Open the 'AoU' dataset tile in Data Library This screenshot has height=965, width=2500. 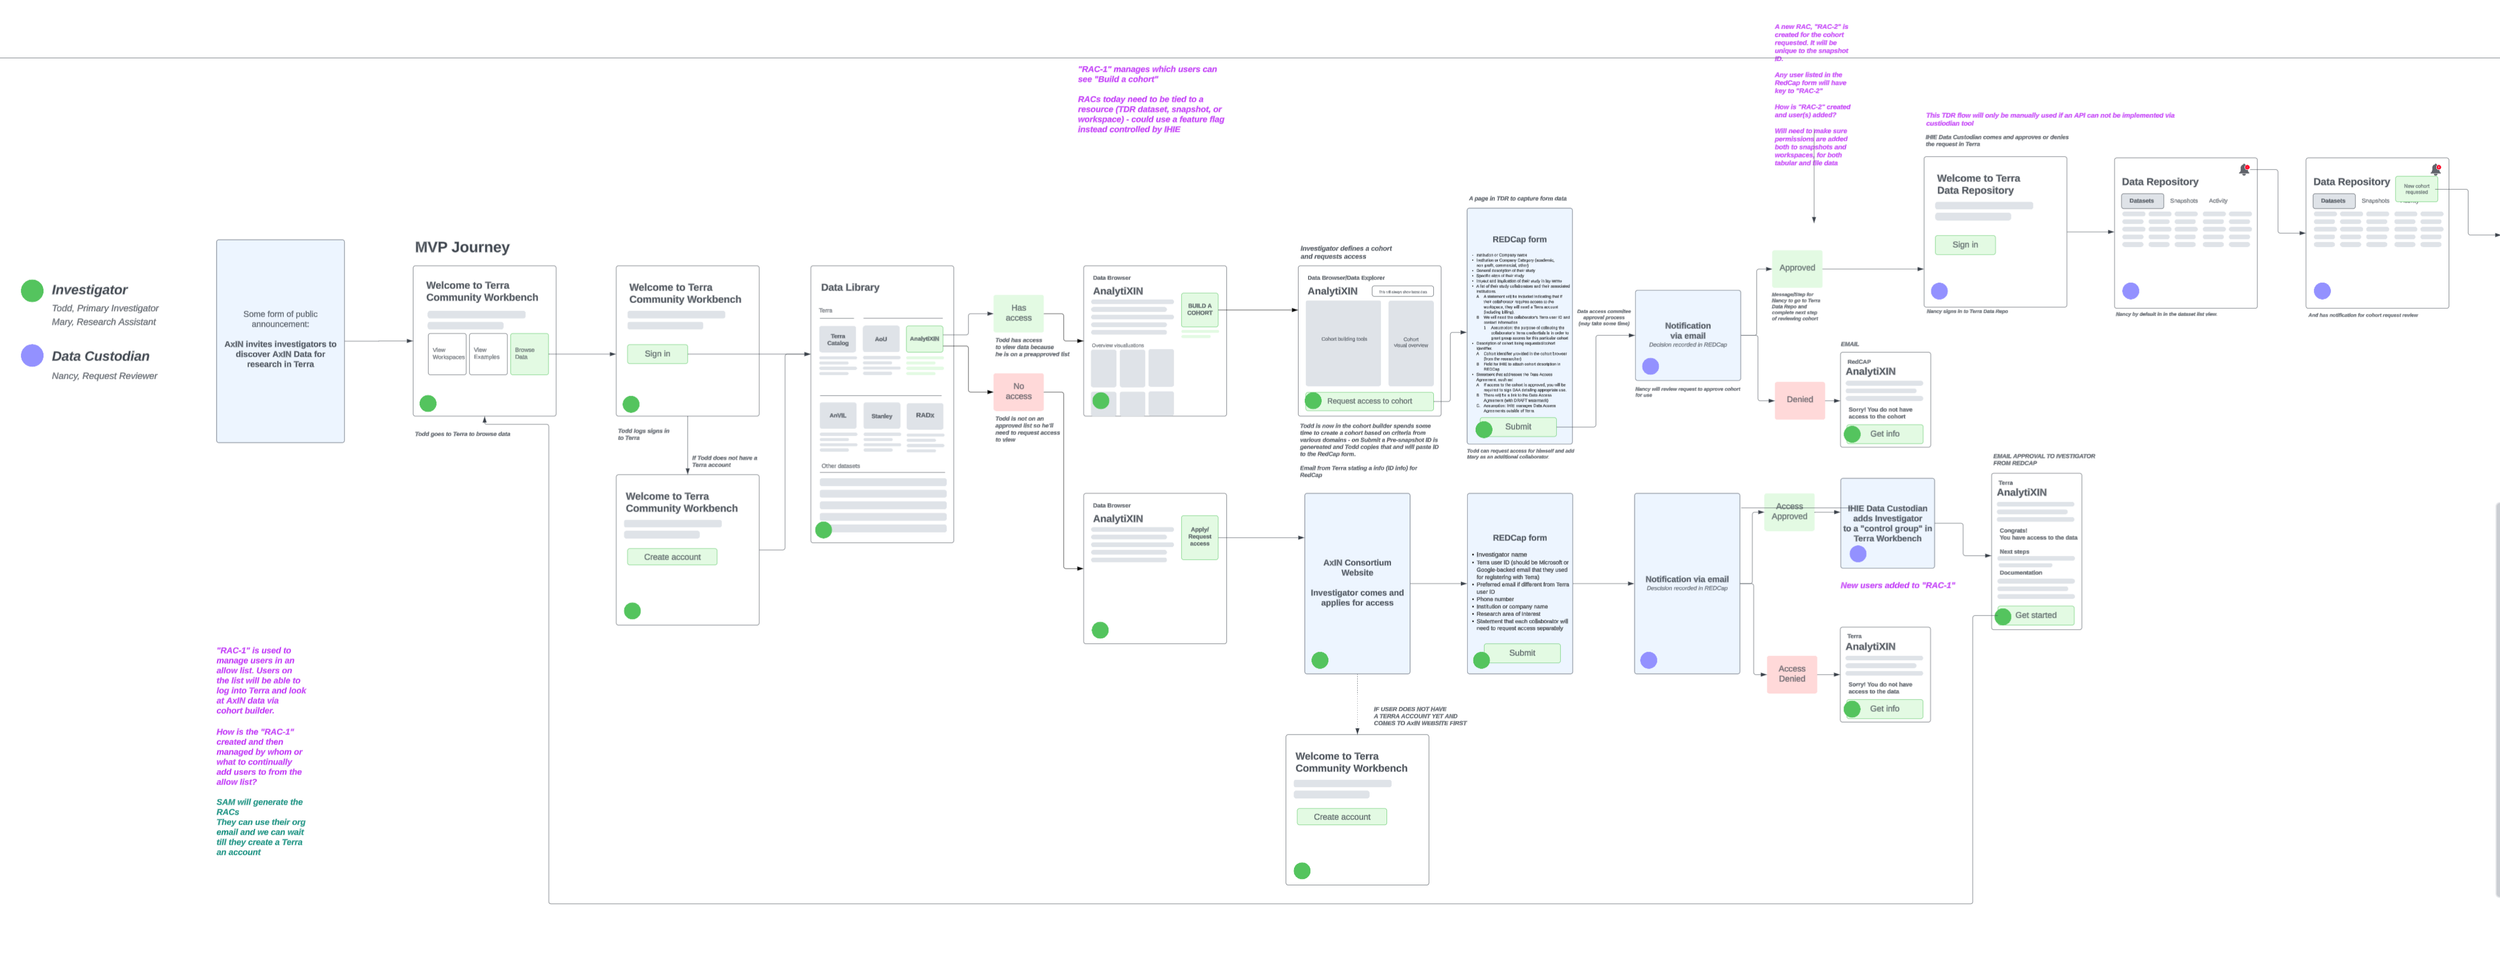coord(881,340)
